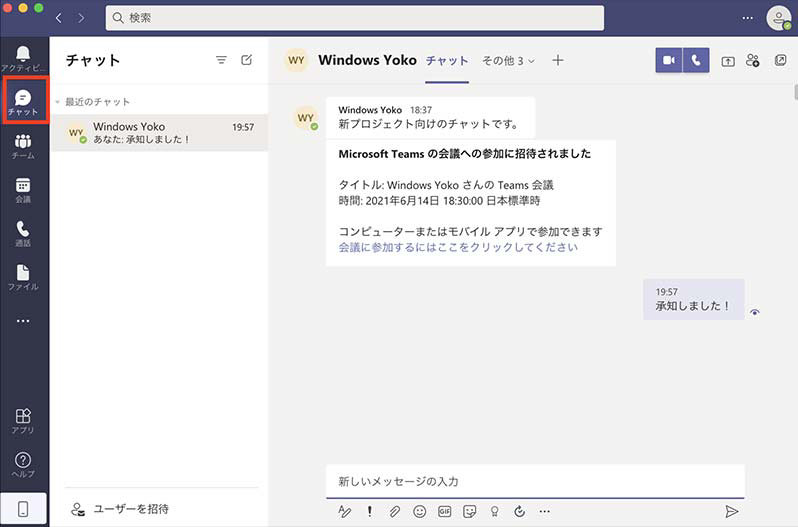Viewport: 798px width, 527px height.
Task: Expand the その他 3 tabs dropdown
Action: (x=508, y=61)
